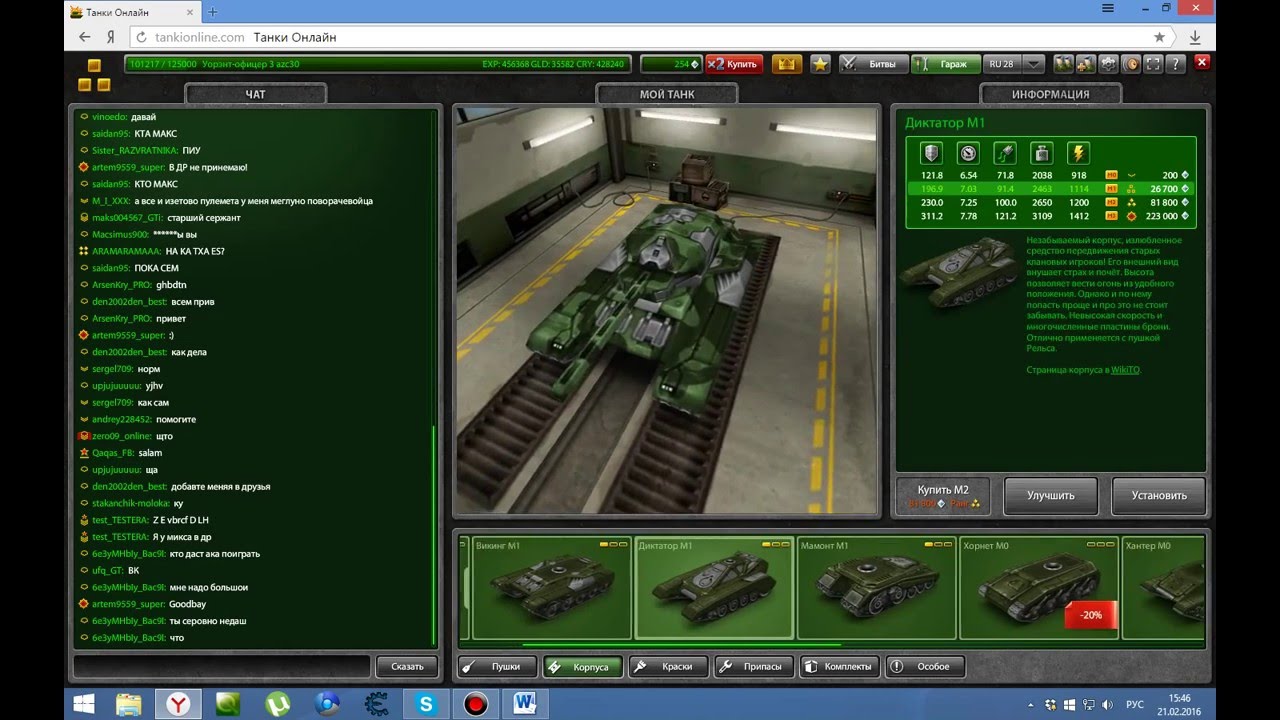1280x720 pixels.
Task: Open the Windows Start menu
Action: coord(85,704)
